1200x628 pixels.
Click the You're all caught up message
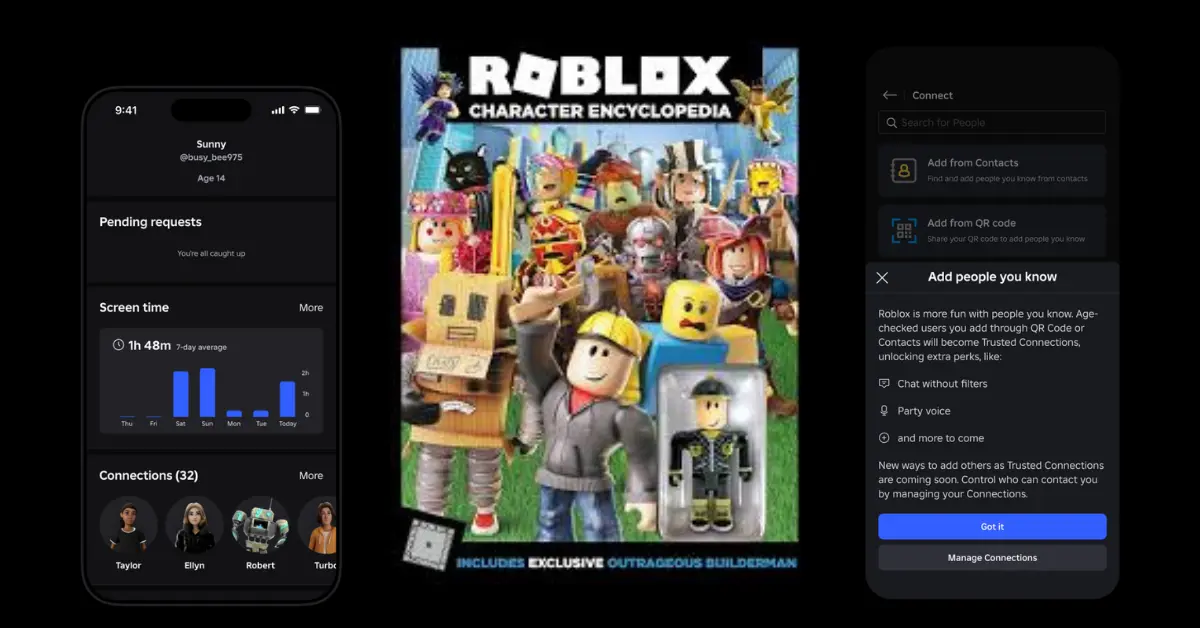pyautogui.click(x=211, y=254)
